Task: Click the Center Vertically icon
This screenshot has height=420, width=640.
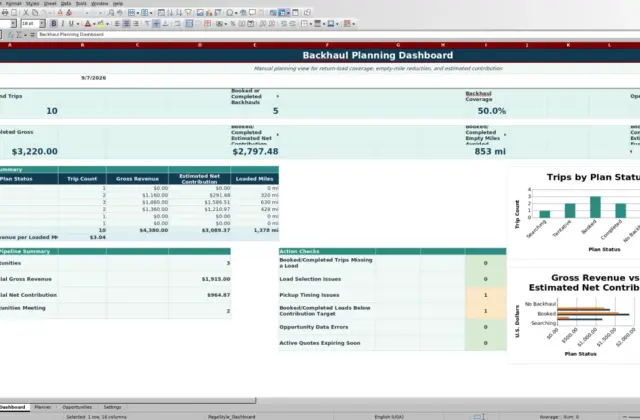Action: click(156, 24)
